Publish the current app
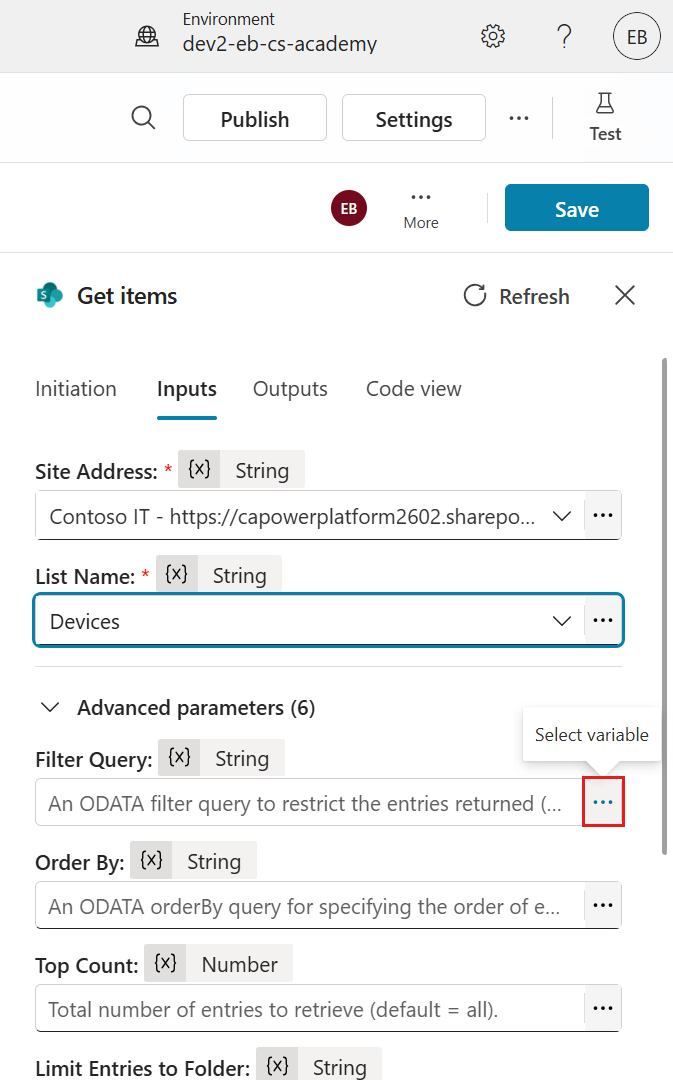 point(254,117)
